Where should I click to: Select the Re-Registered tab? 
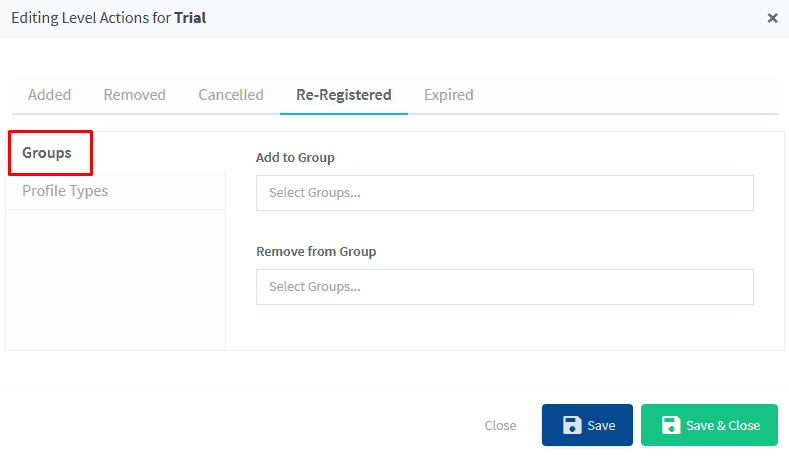(344, 95)
